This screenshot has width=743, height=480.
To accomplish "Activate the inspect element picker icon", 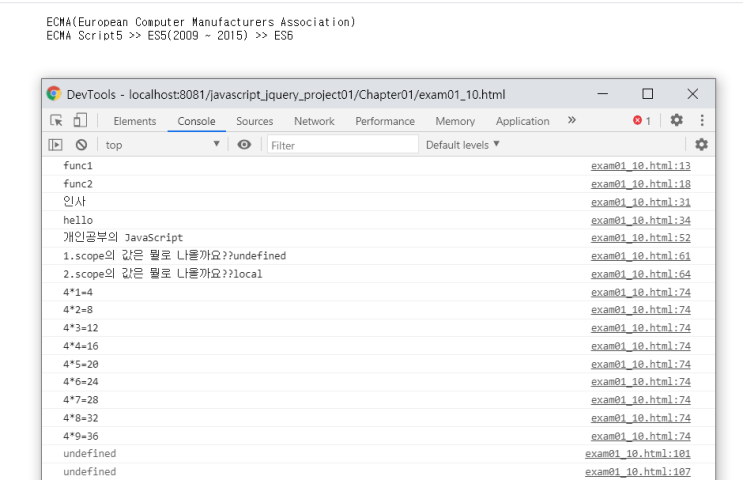I will point(56,121).
